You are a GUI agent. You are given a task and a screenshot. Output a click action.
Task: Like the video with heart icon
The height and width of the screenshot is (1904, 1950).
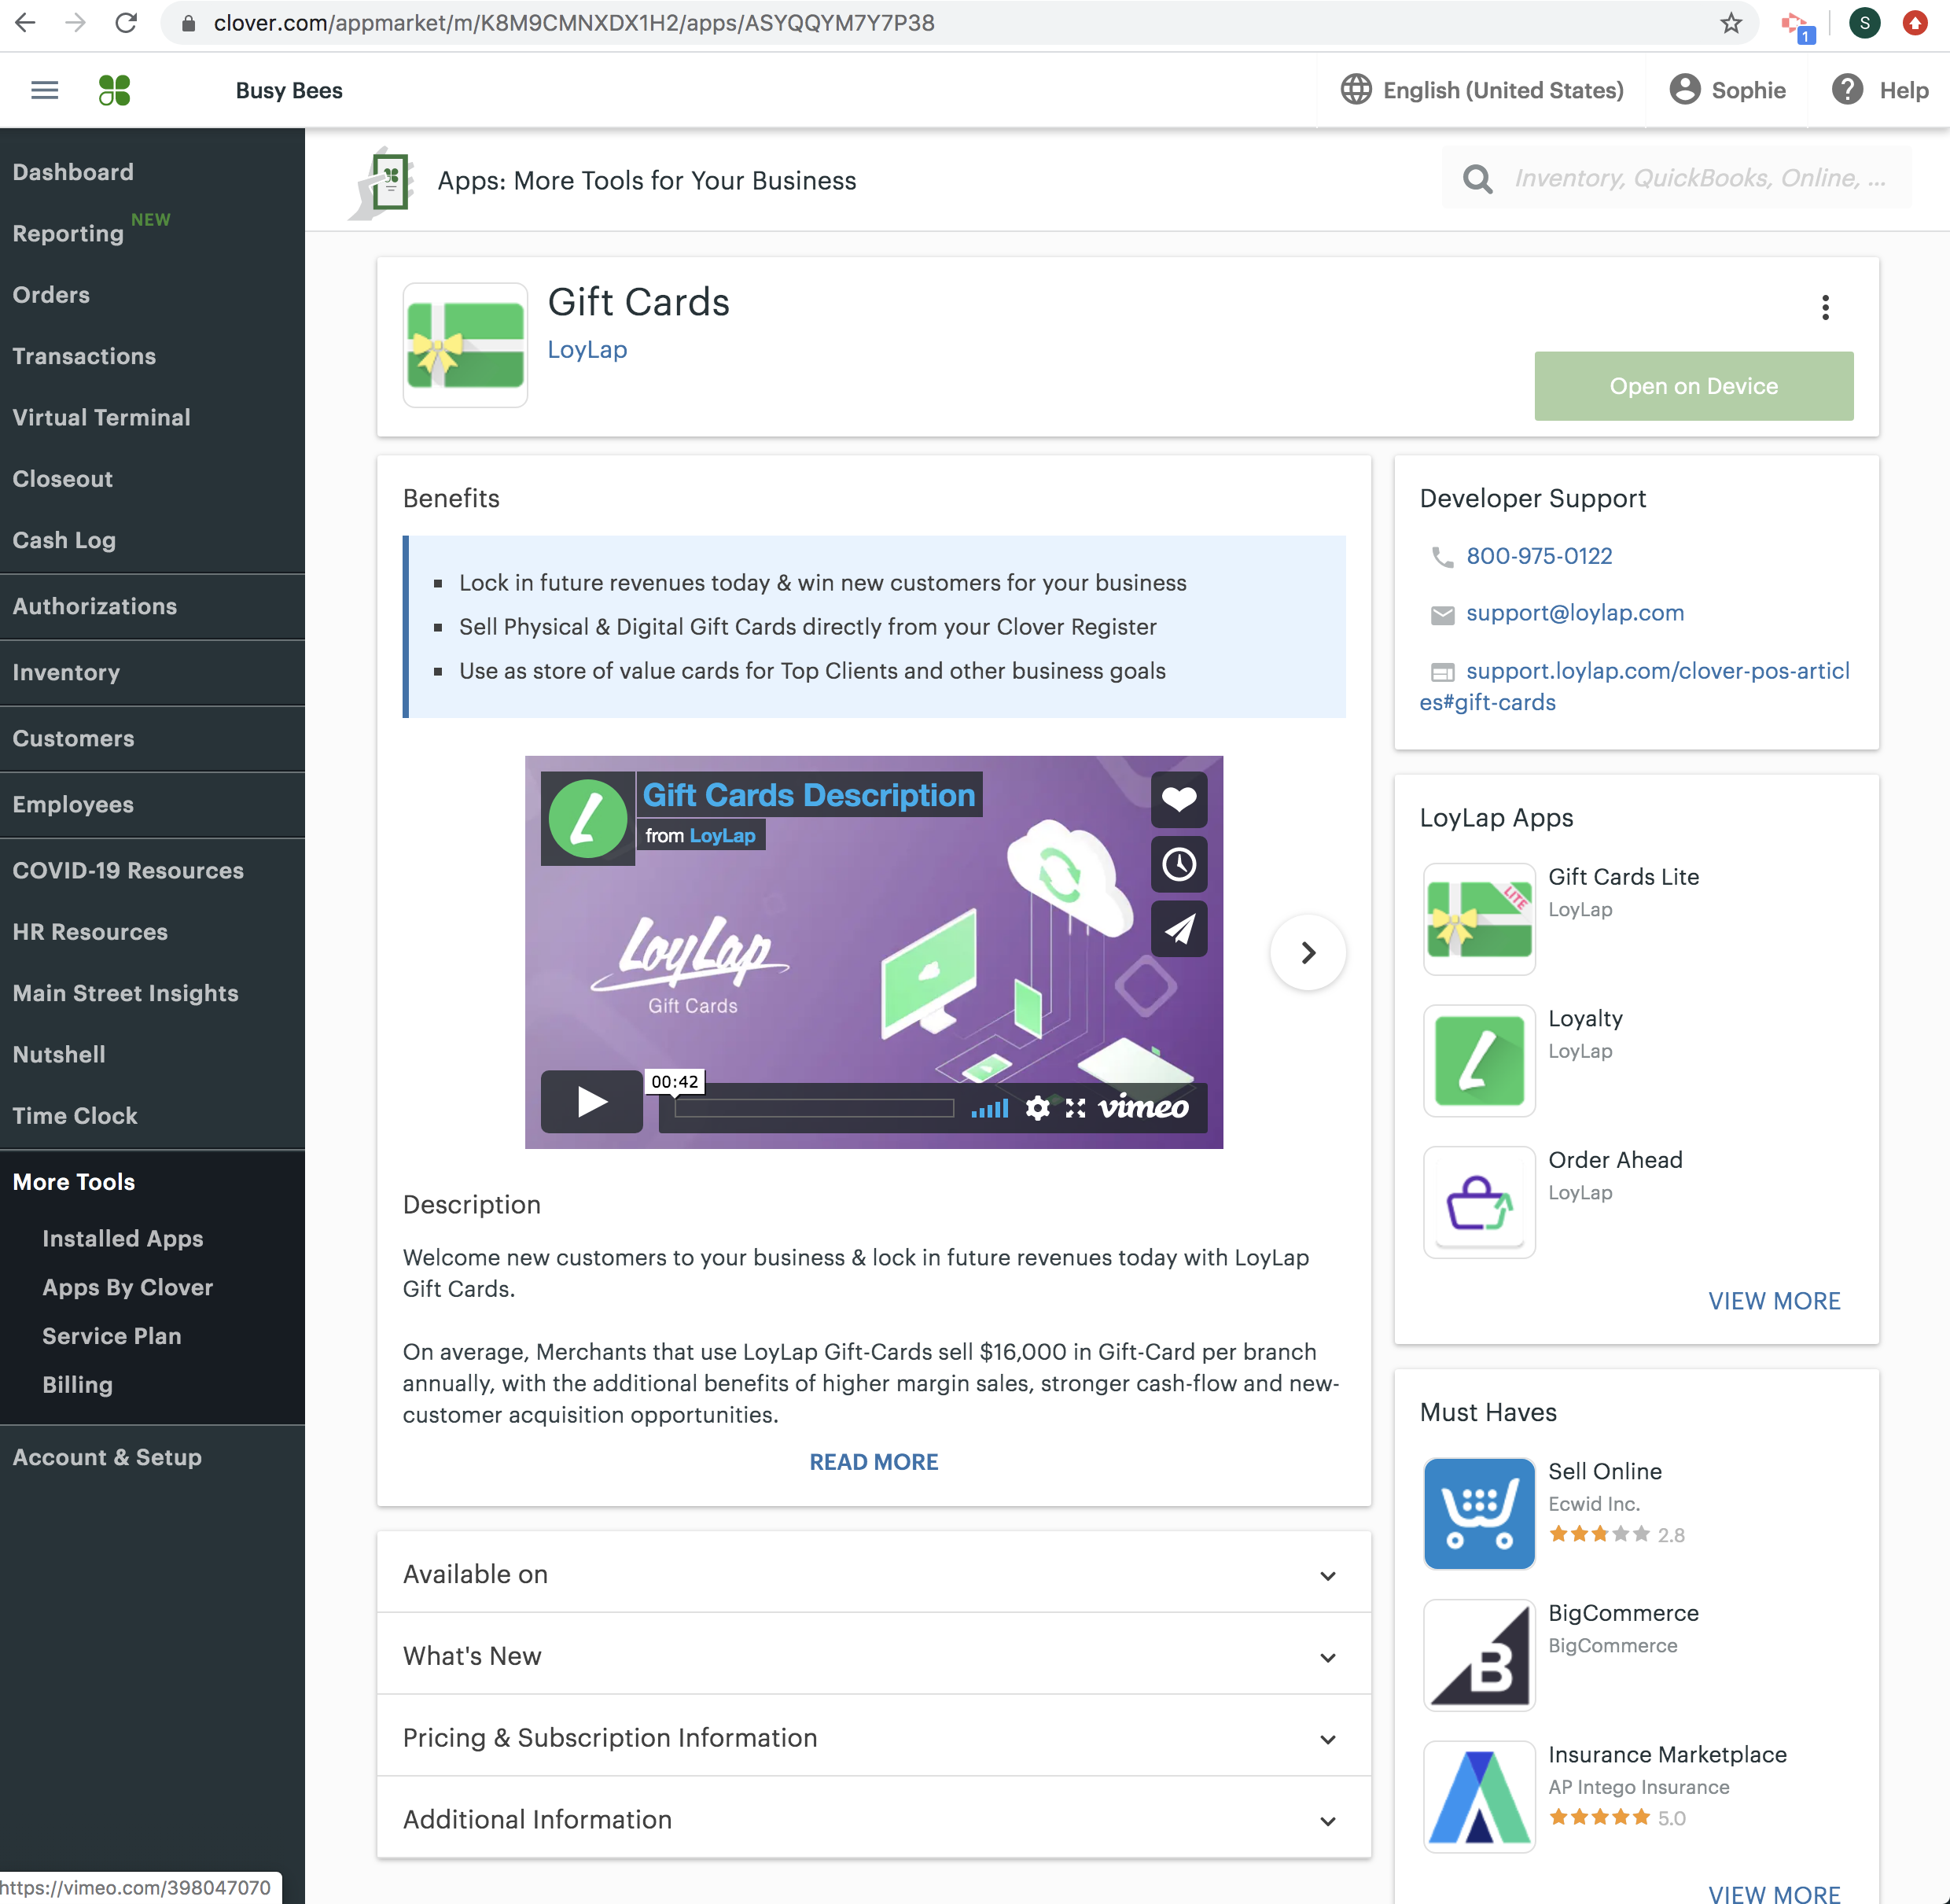tap(1178, 799)
